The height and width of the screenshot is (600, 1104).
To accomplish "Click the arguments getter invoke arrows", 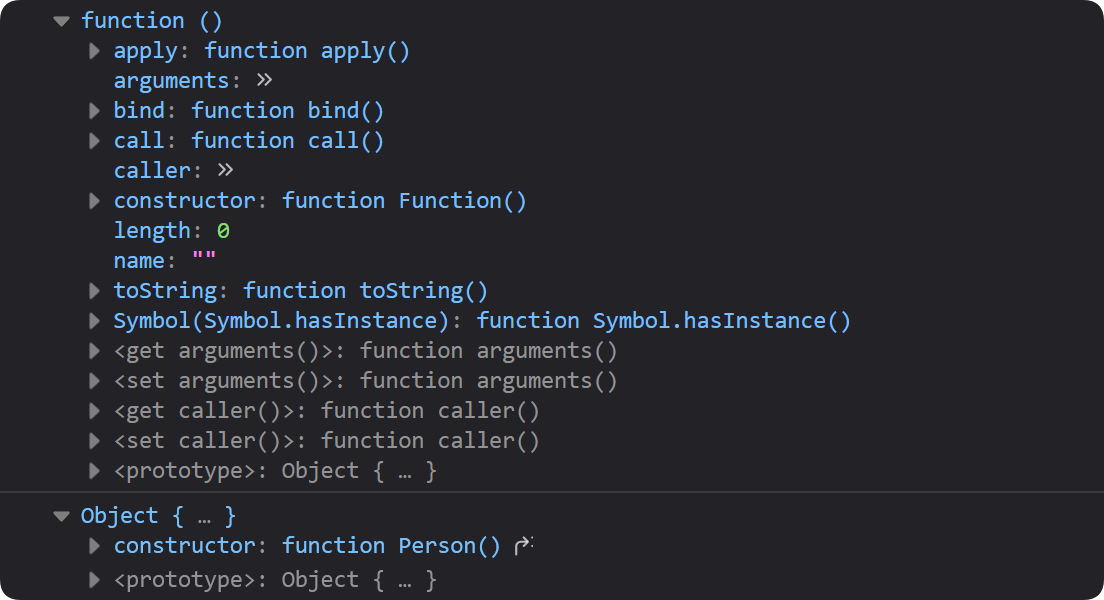I will pos(264,80).
